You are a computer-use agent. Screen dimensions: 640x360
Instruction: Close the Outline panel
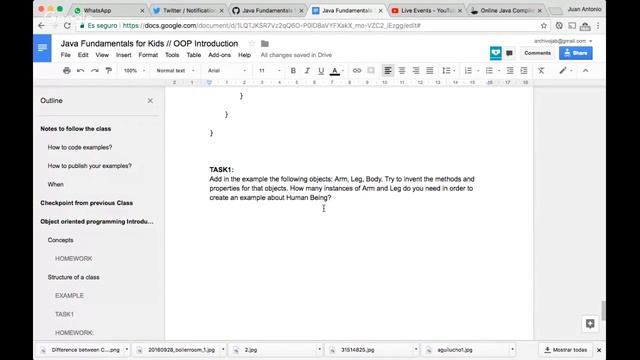pos(150,100)
